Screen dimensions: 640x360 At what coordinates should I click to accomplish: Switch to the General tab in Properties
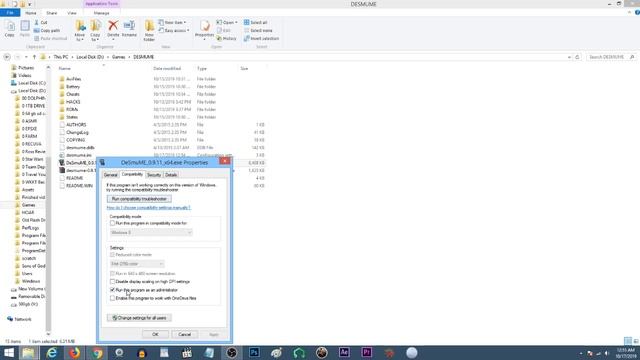pyautogui.click(x=111, y=175)
